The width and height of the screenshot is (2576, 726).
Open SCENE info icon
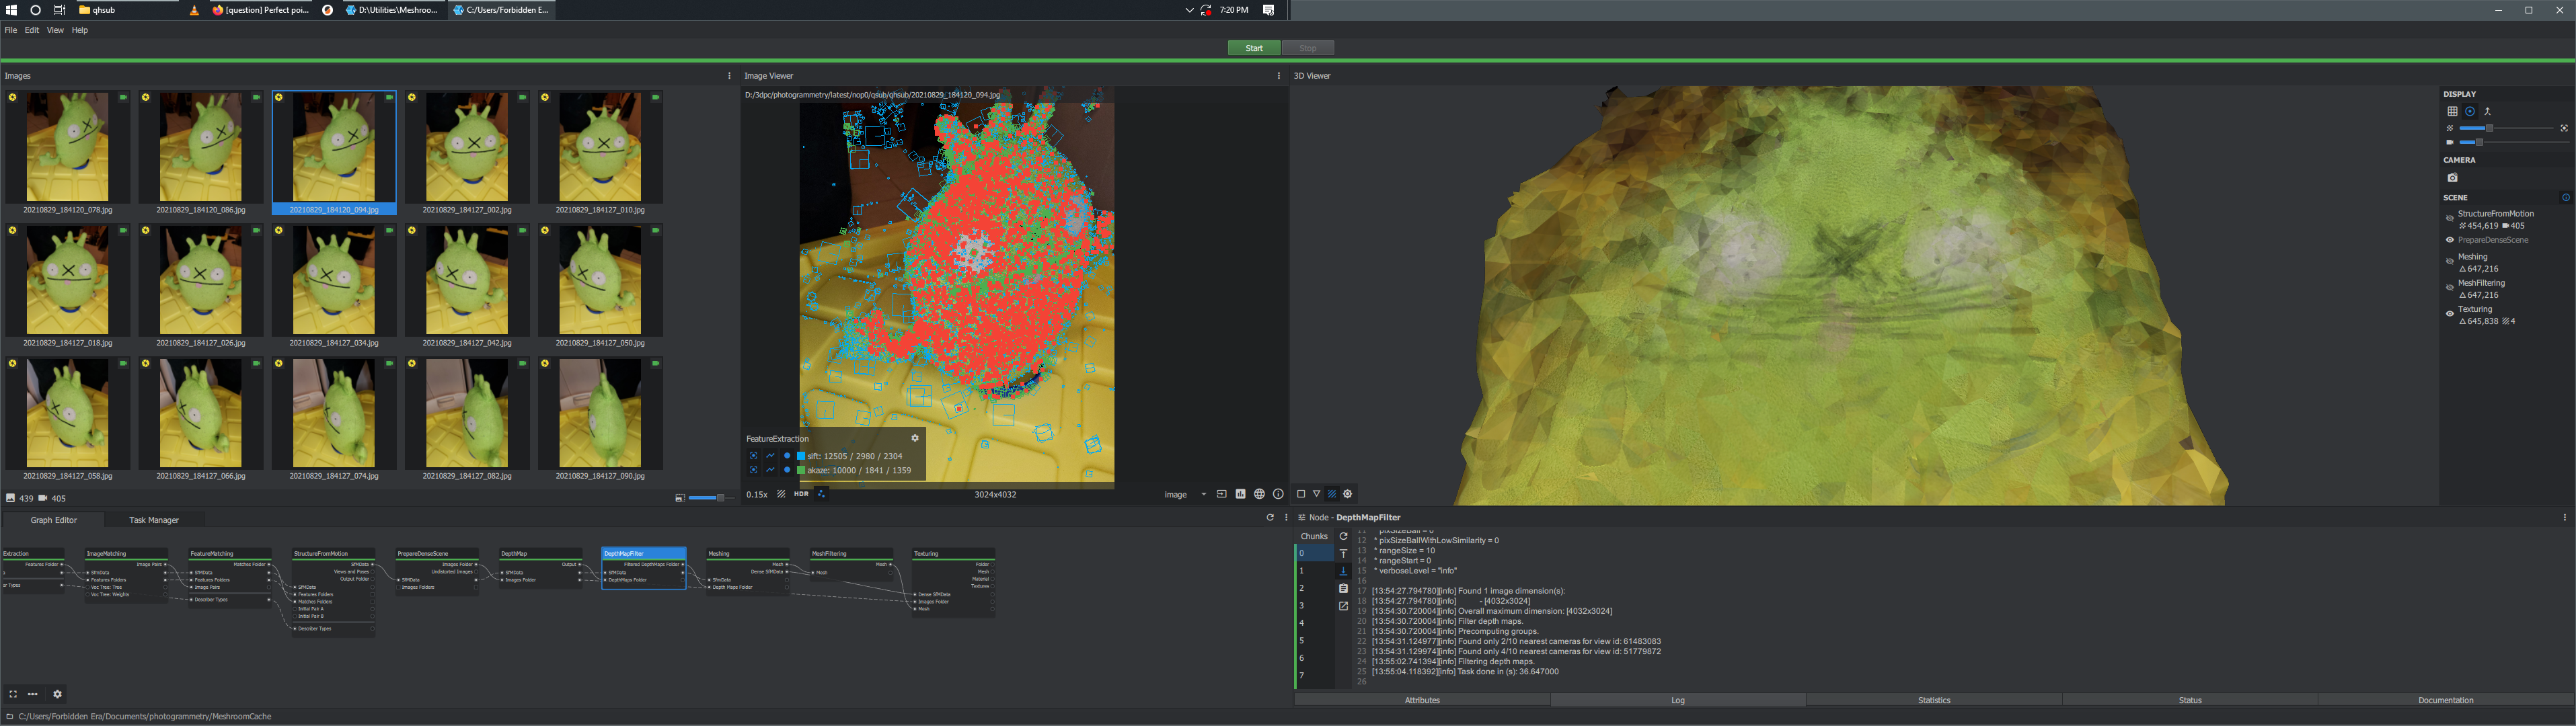tap(2565, 197)
